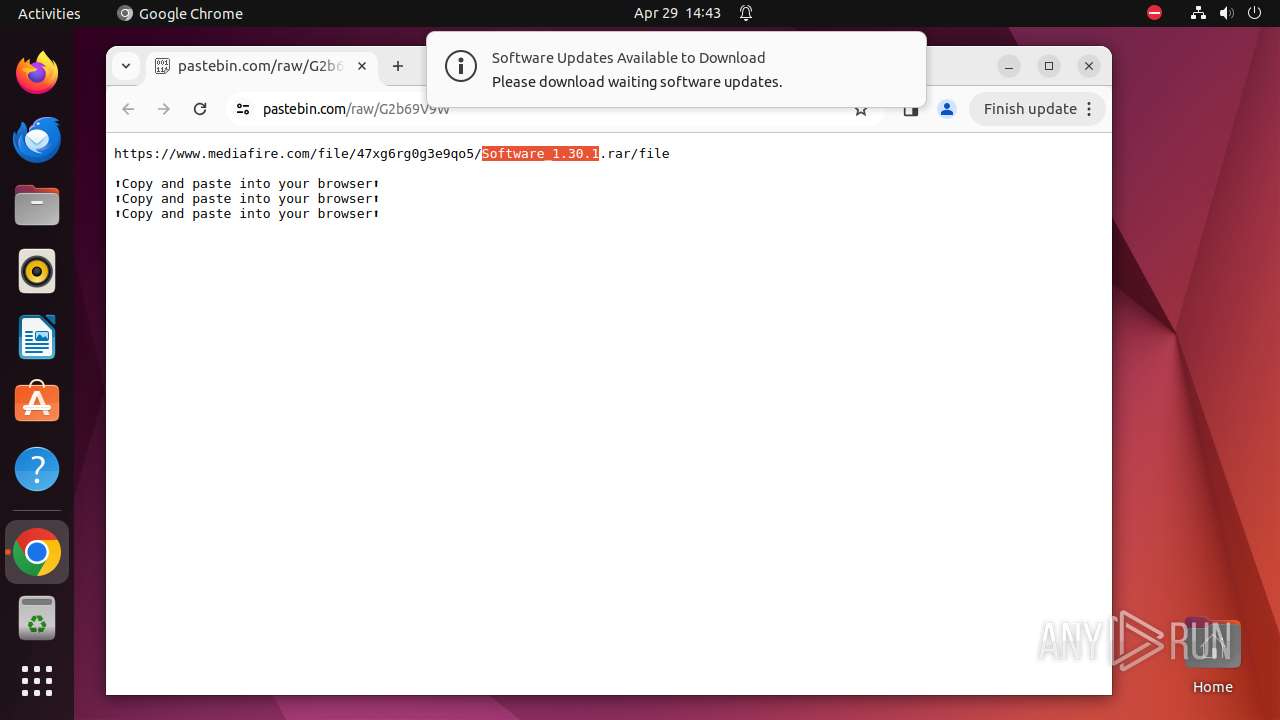Image resolution: width=1280 pixels, height=720 pixels.
Task: Click the do-not-disturb bell icon
Action: [x=746, y=13]
